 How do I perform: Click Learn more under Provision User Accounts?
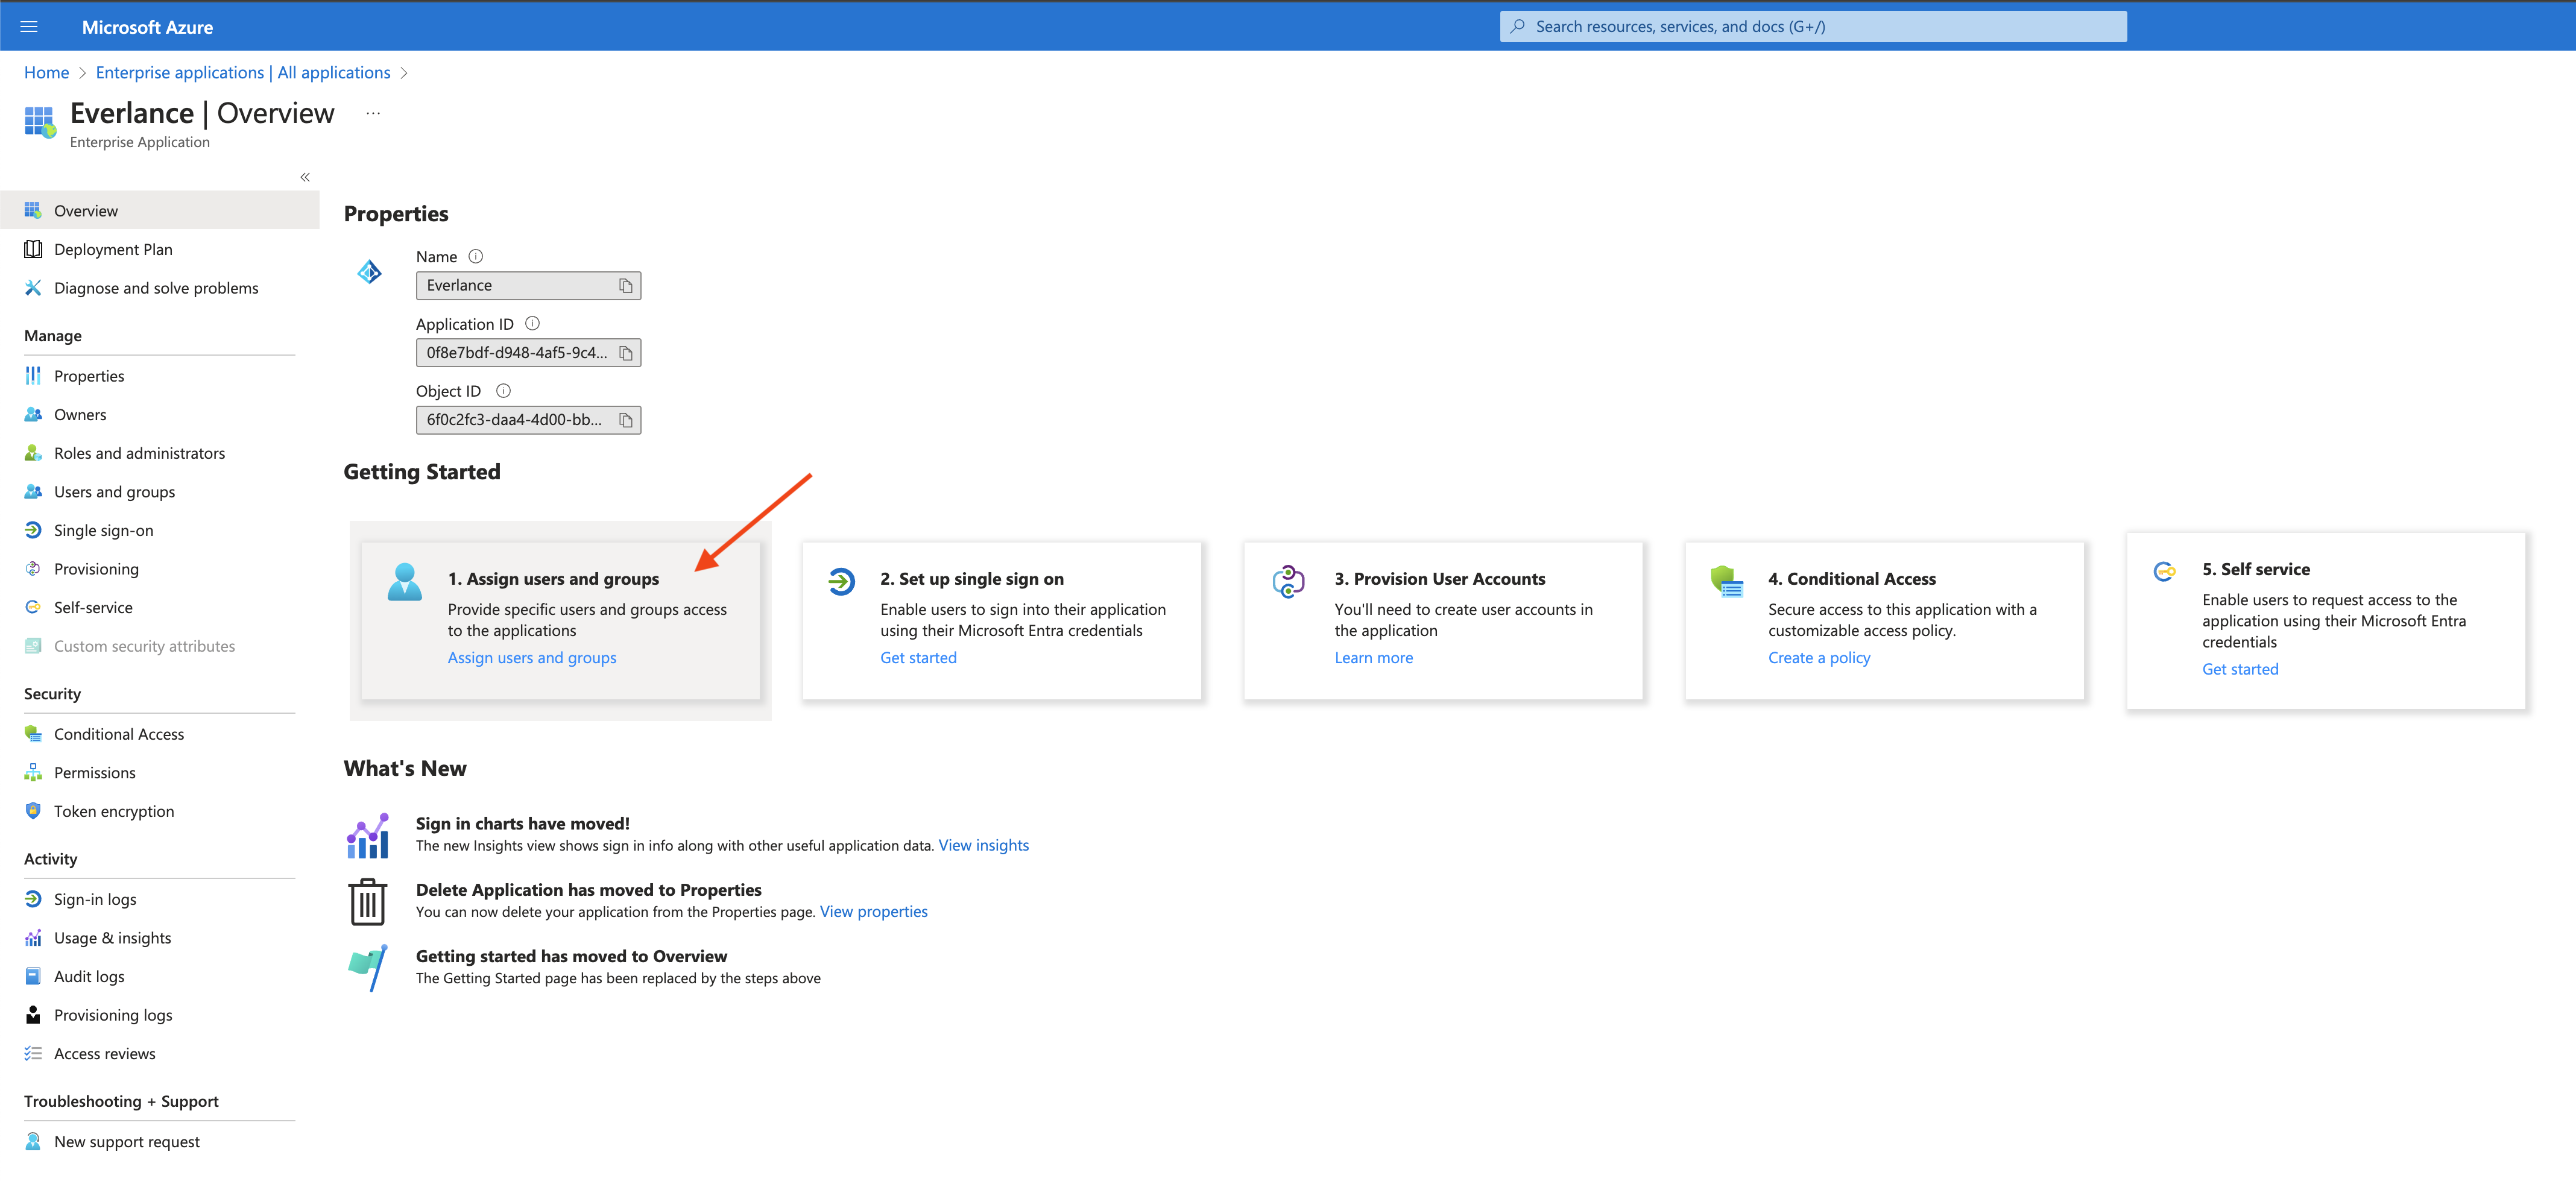point(1373,658)
